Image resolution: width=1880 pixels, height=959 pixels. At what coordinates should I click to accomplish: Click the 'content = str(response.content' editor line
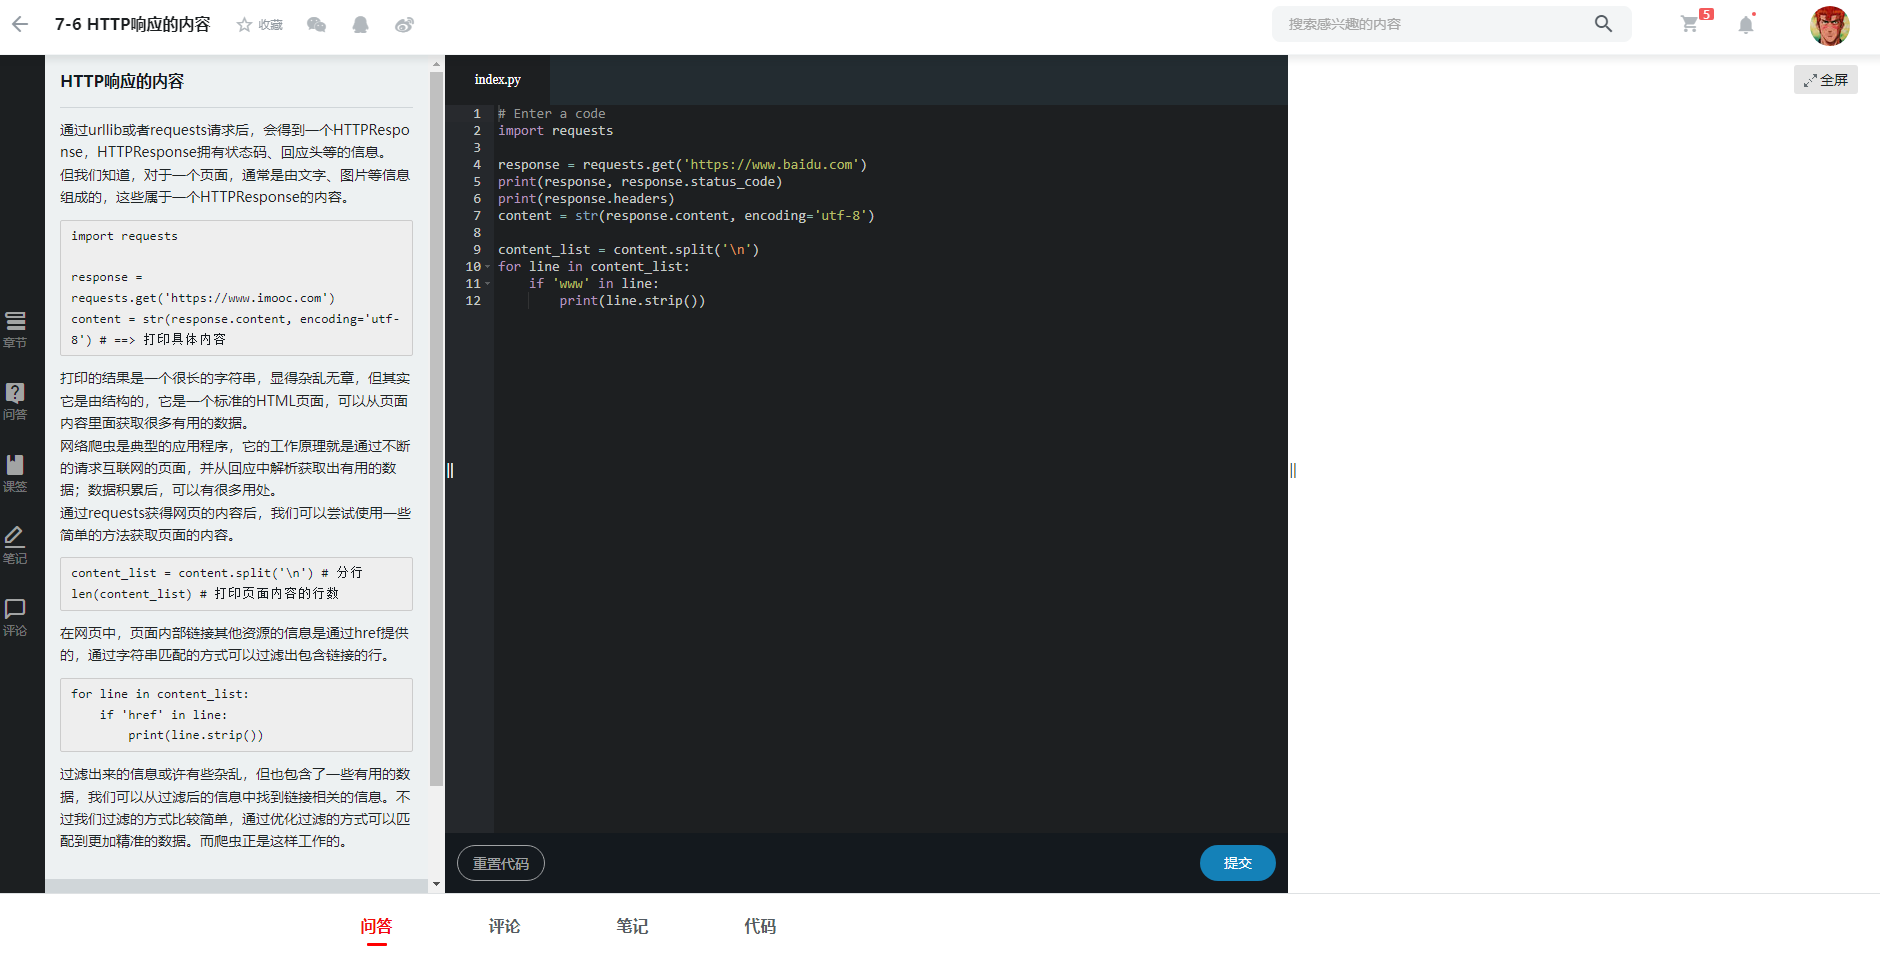pos(686,216)
